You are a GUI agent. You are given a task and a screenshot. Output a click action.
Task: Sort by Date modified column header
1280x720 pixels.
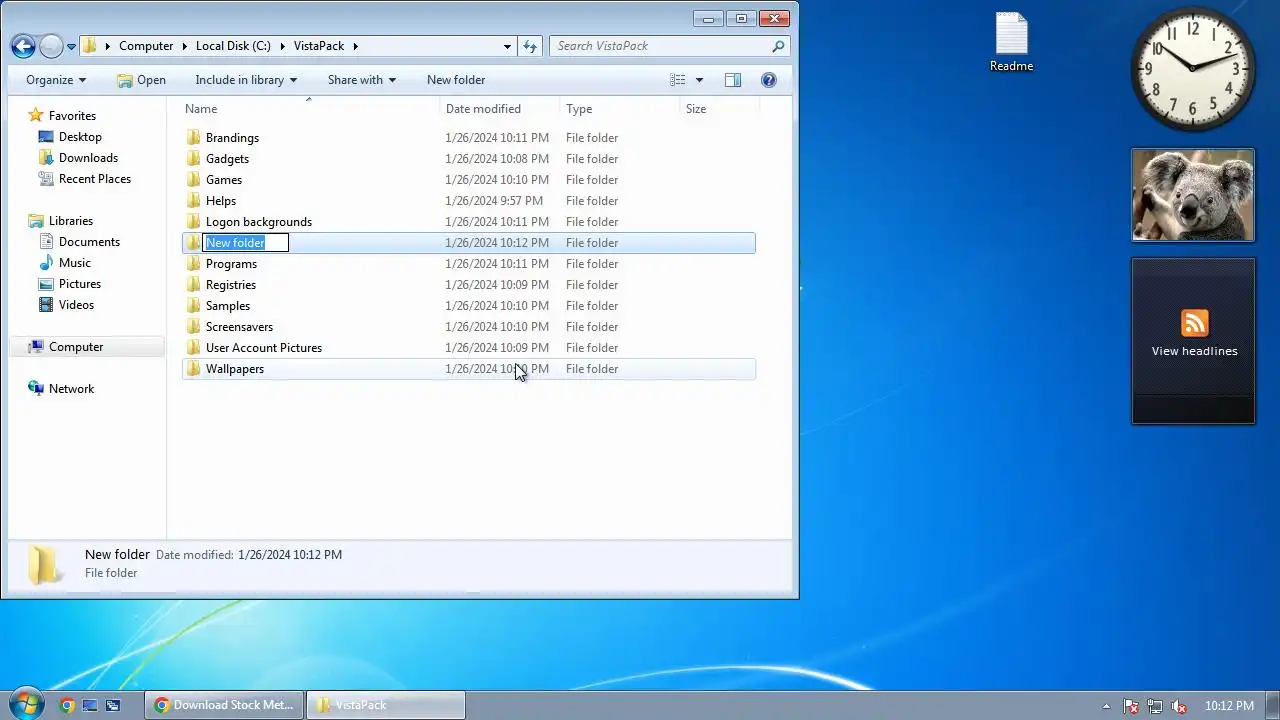click(x=499, y=109)
